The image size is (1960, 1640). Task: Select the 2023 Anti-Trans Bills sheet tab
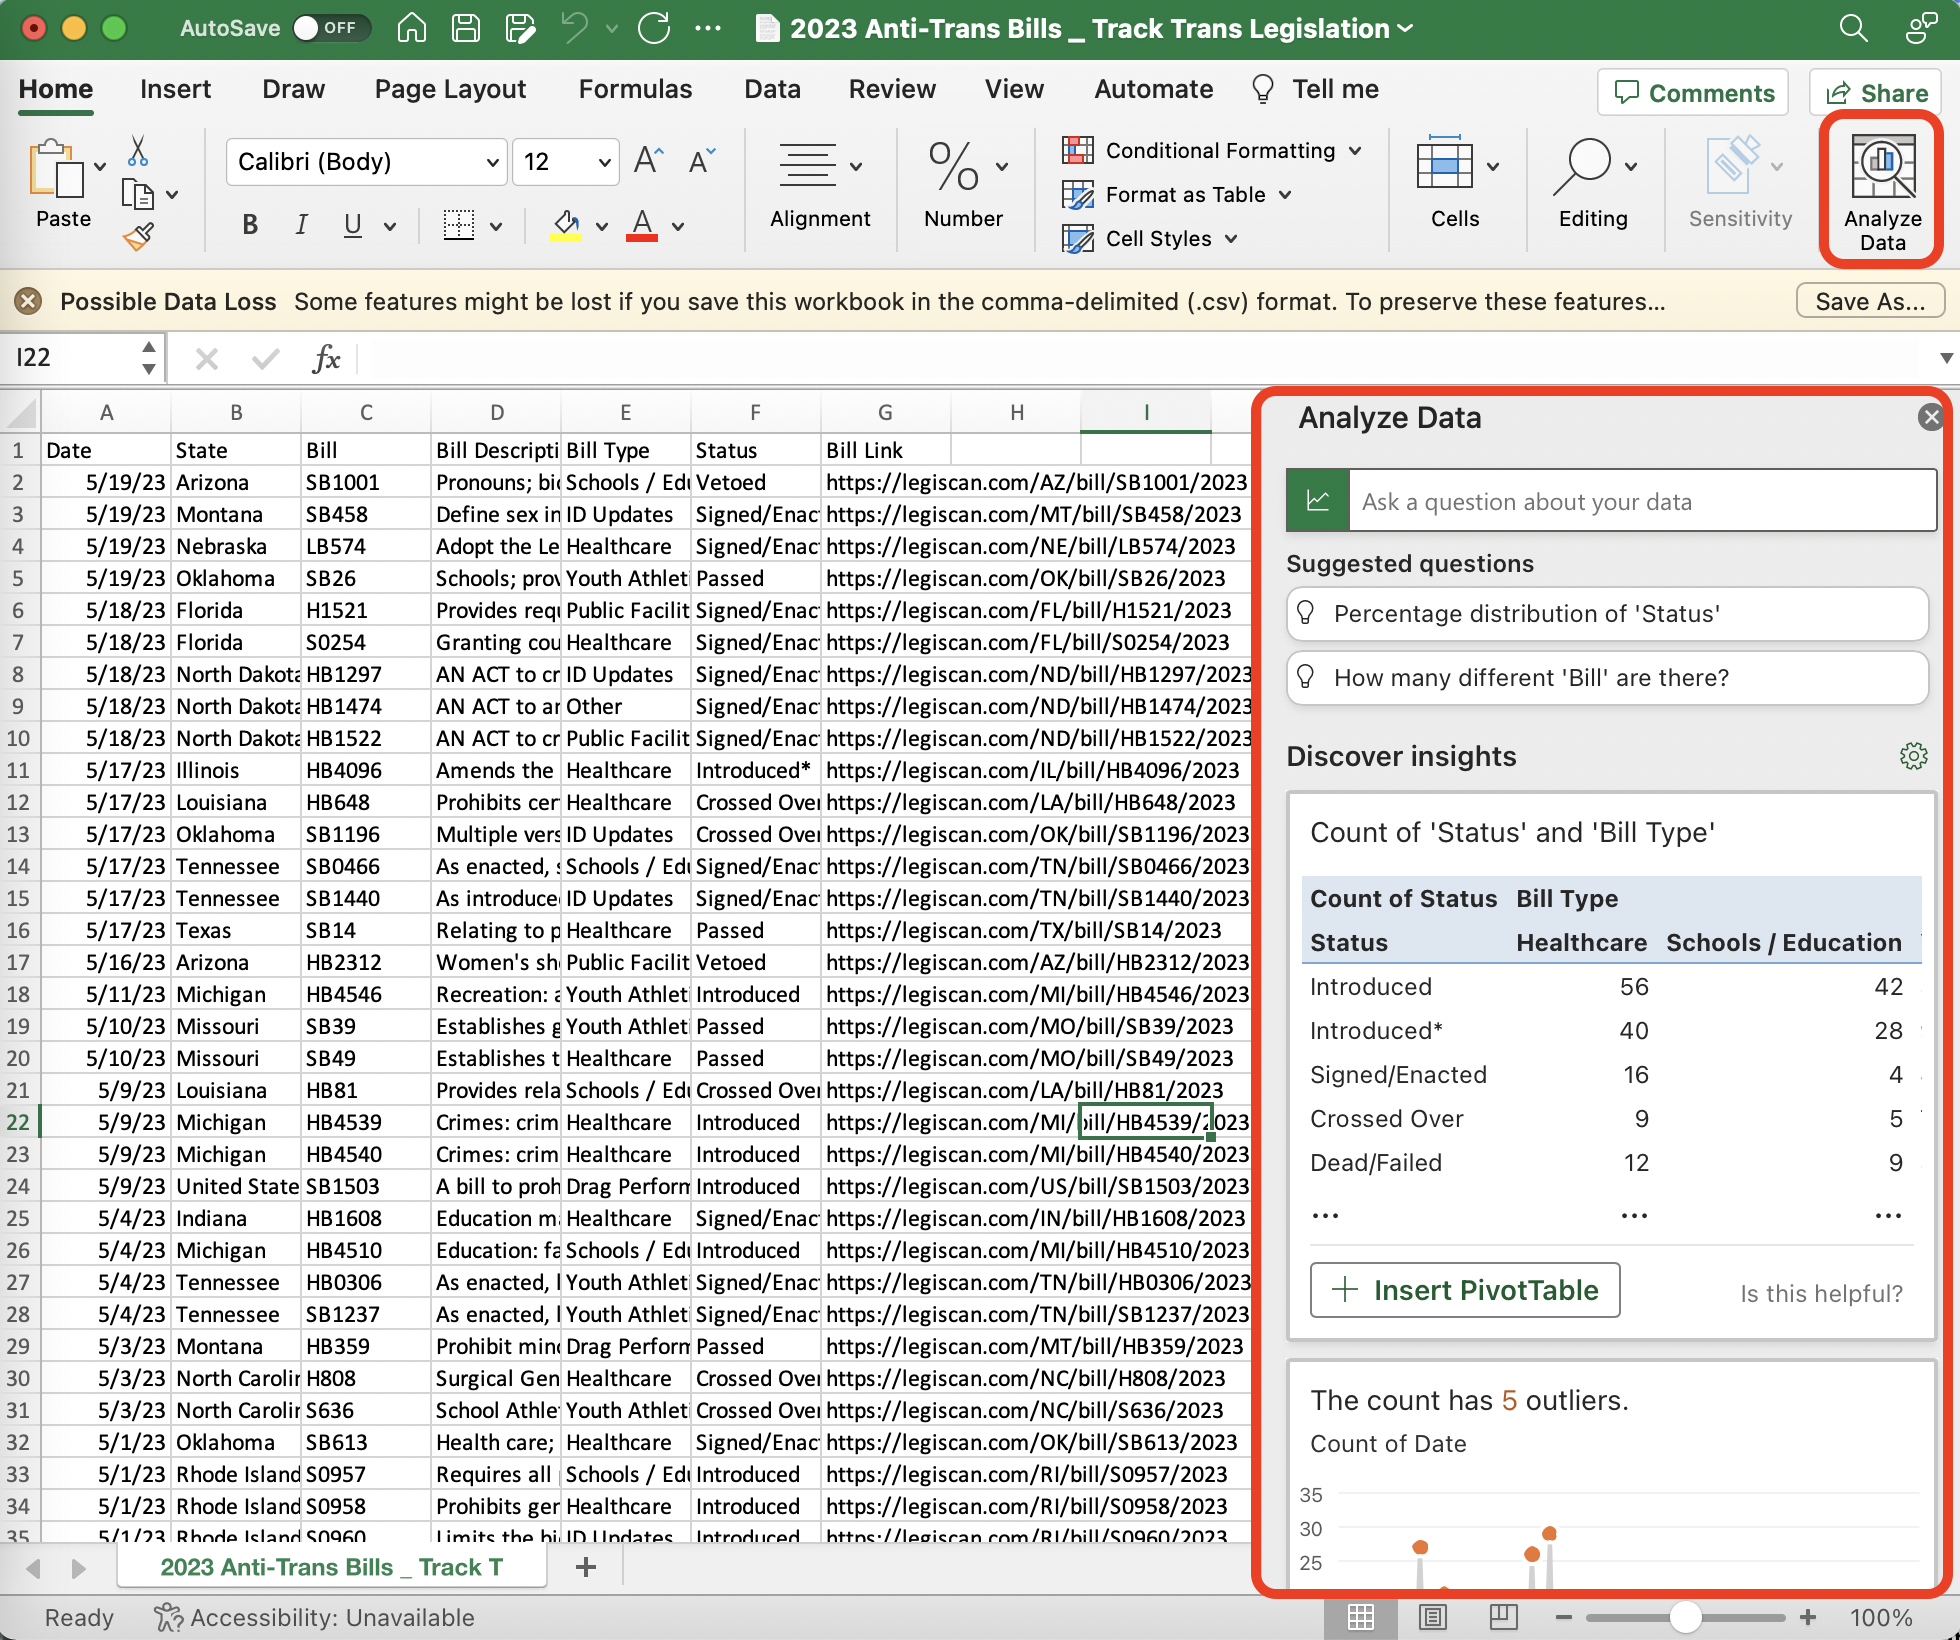tap(331, 1567)
